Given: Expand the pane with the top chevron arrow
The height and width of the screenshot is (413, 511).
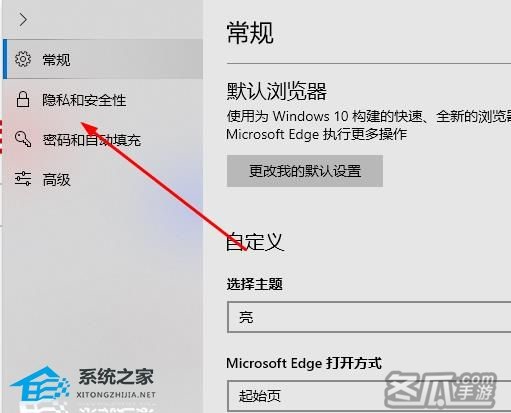Looking at the screenshot, I should 23,20.
